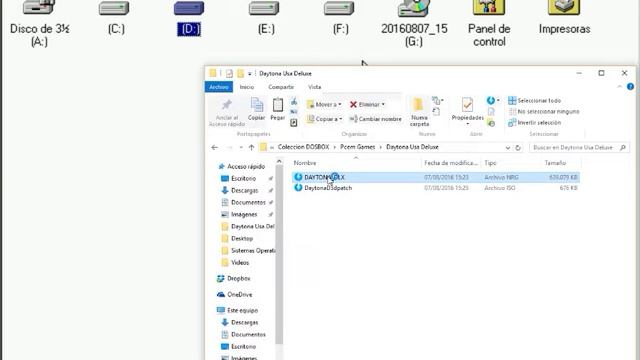Click Propiedades checkmark icon
Viewport: 640px width, 360px height.
click(x=467, y=104)
